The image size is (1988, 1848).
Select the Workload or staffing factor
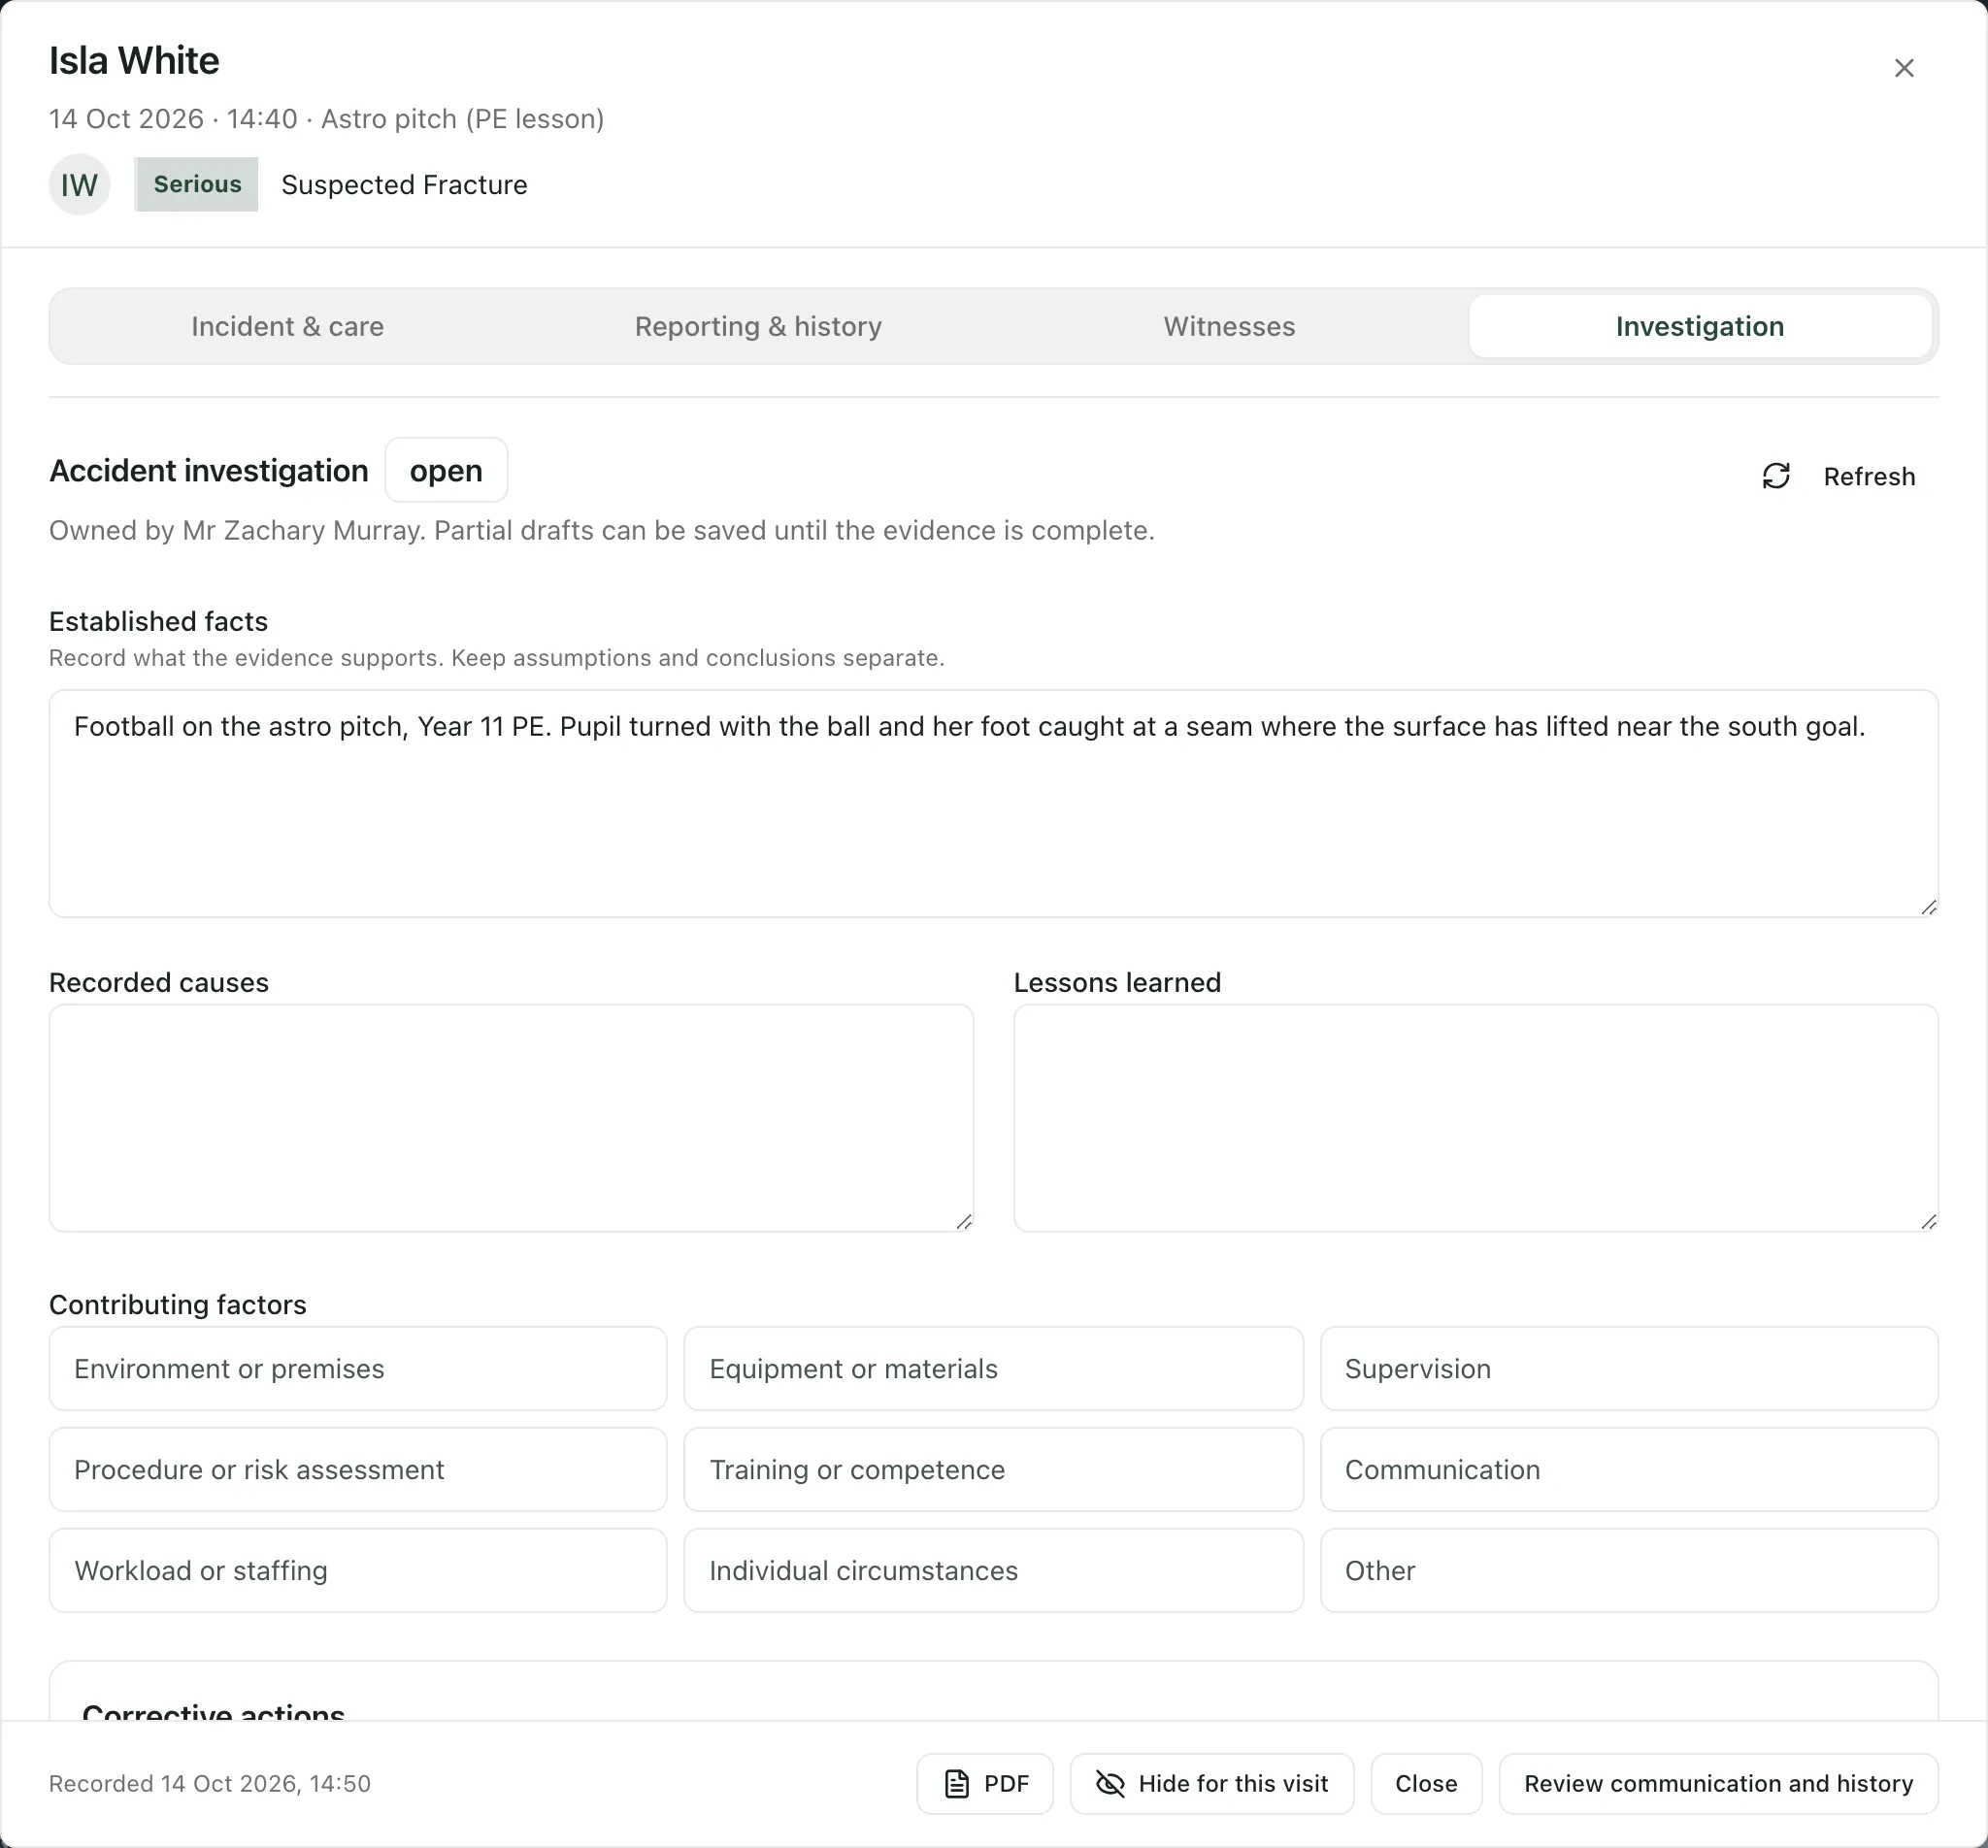point(358,1571)
